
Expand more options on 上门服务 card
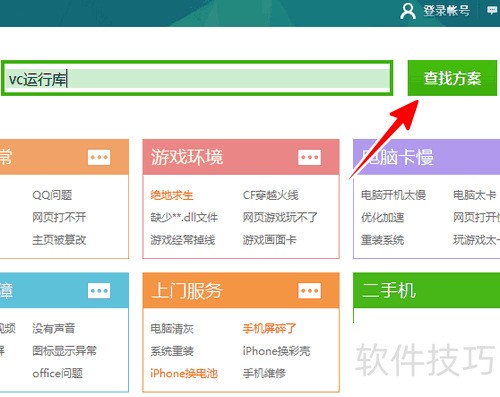[x=310, y=291]
